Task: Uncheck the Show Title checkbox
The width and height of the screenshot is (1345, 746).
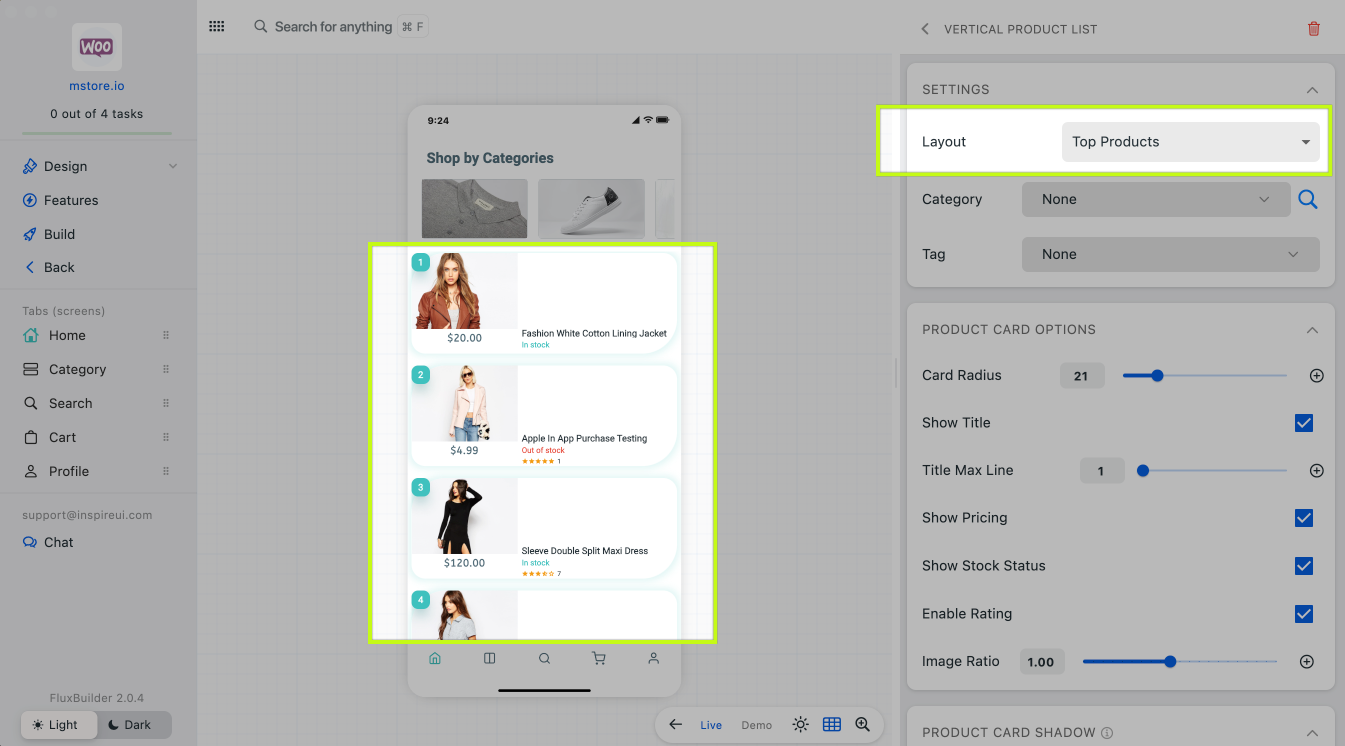Action: pyautogui.click(x=1303, y=423)
